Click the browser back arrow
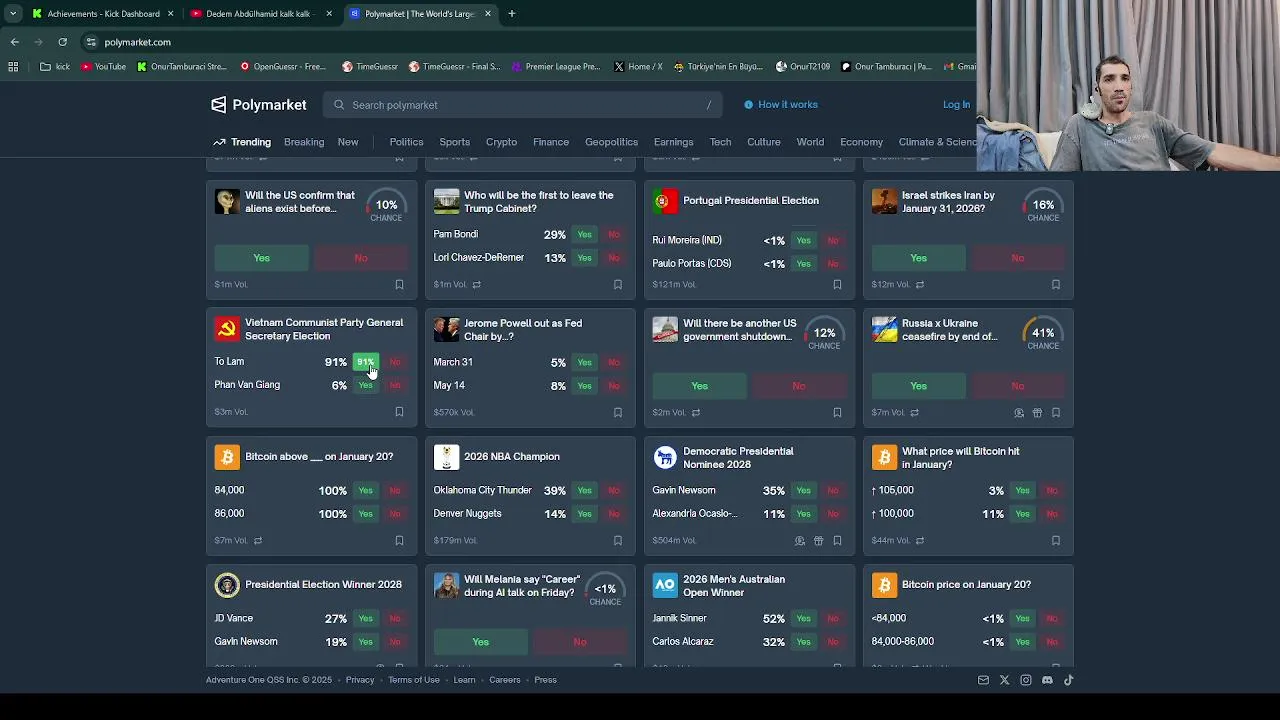The width and height of the screenshot is (1280, 720). pos(14,42)
